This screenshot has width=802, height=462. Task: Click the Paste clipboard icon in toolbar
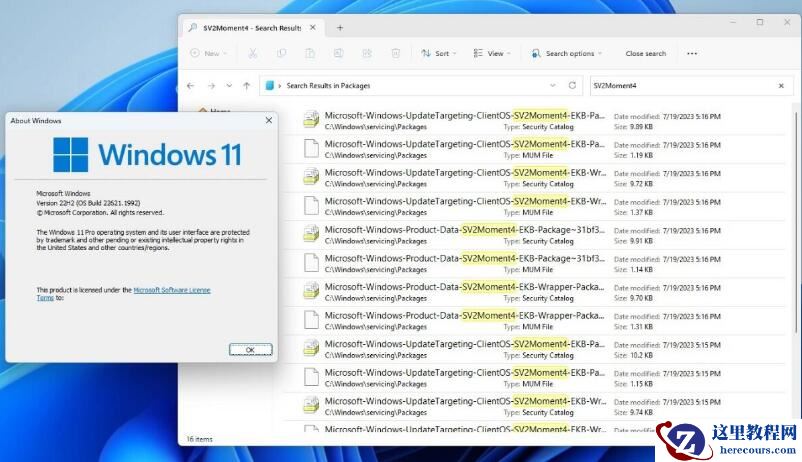coord(310,53)
